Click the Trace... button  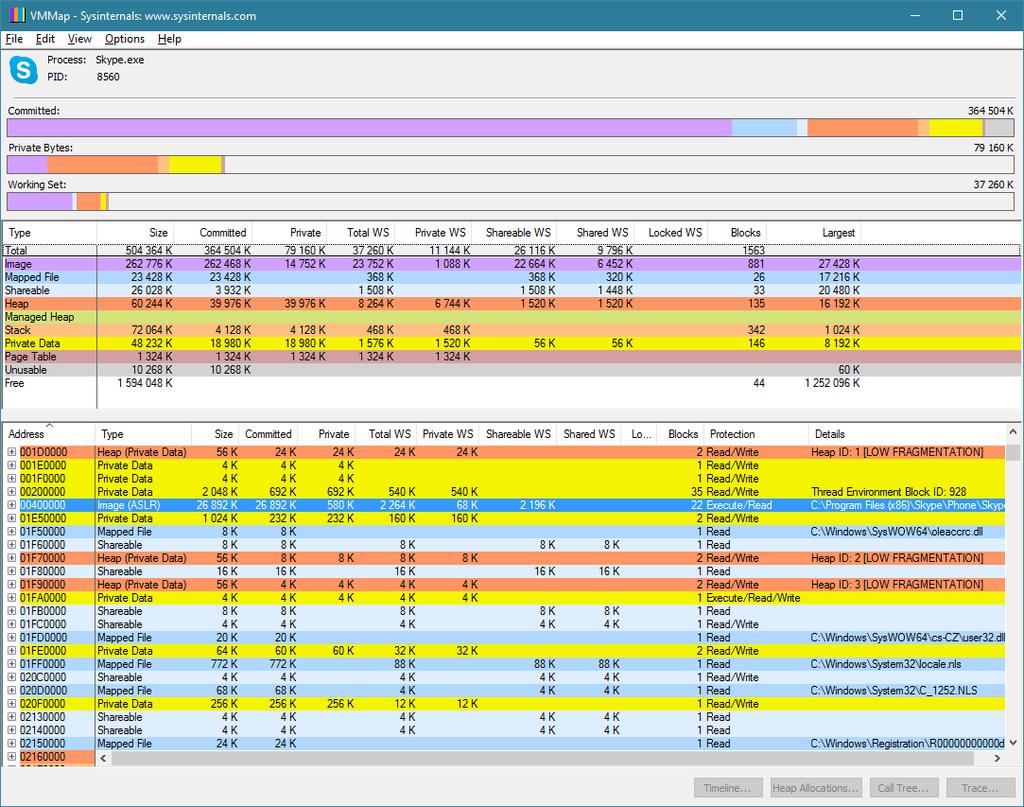(x=980, y=788)
